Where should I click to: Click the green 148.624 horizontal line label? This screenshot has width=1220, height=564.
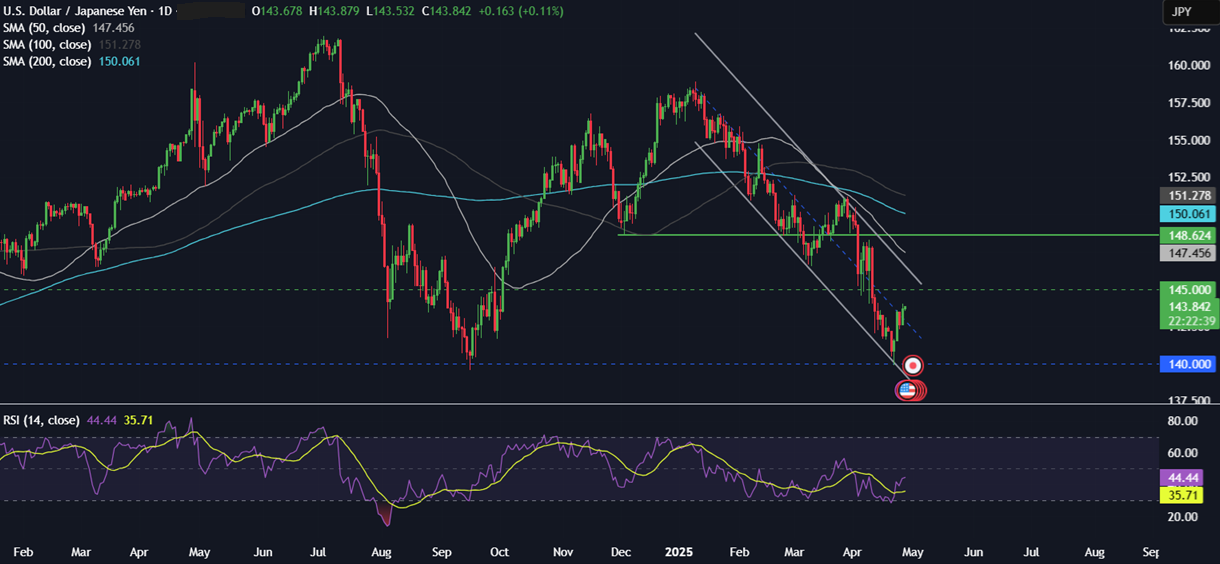(1187, 236)
